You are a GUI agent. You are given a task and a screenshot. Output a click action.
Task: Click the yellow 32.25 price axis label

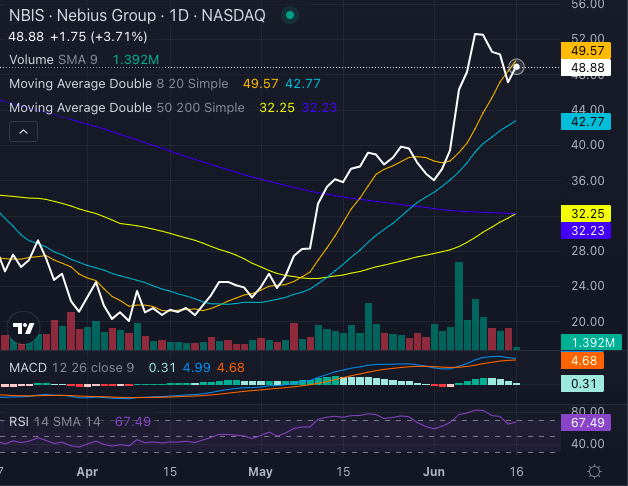tap(586, 214)
